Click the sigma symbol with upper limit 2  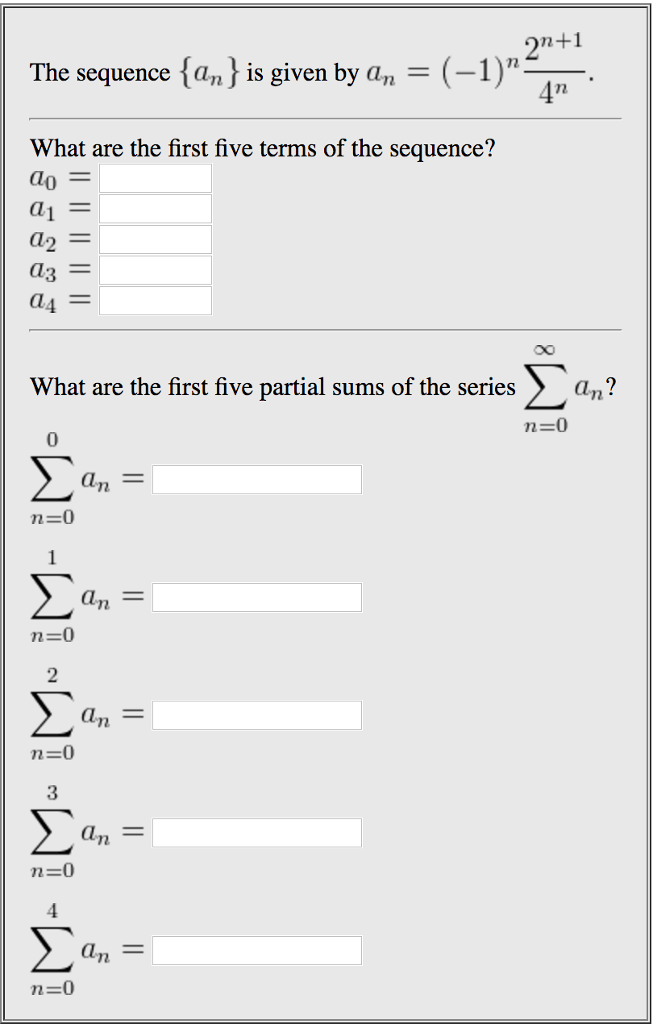point(50,713)
